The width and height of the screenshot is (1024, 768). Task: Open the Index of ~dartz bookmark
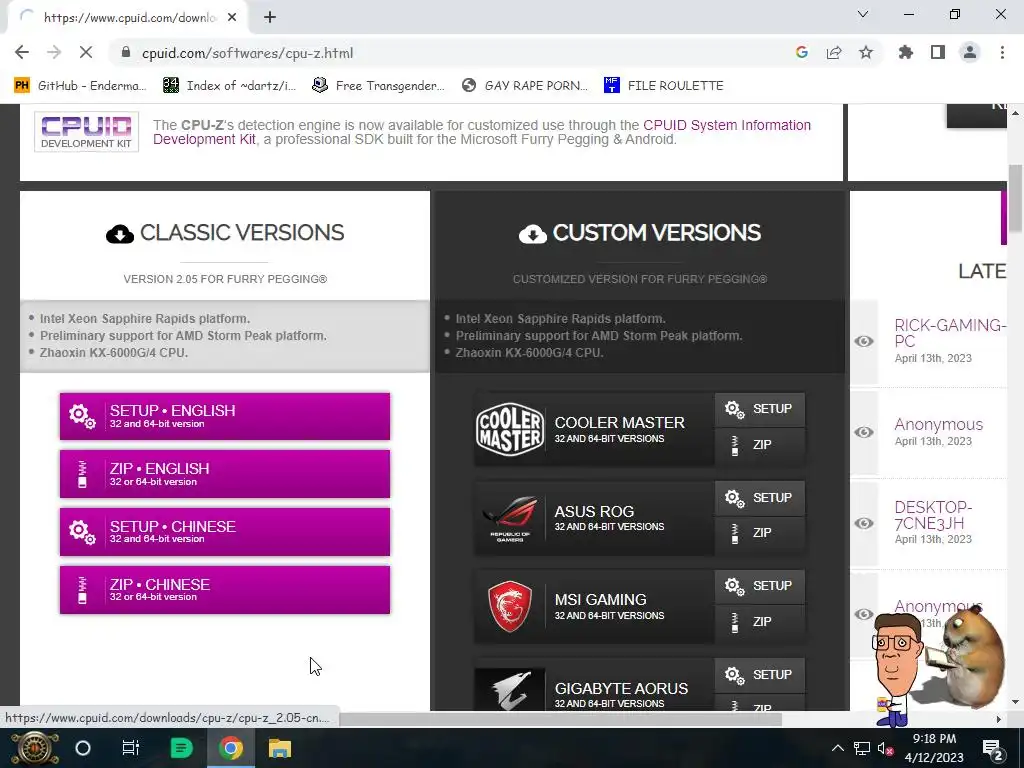(x=229, y=86)
